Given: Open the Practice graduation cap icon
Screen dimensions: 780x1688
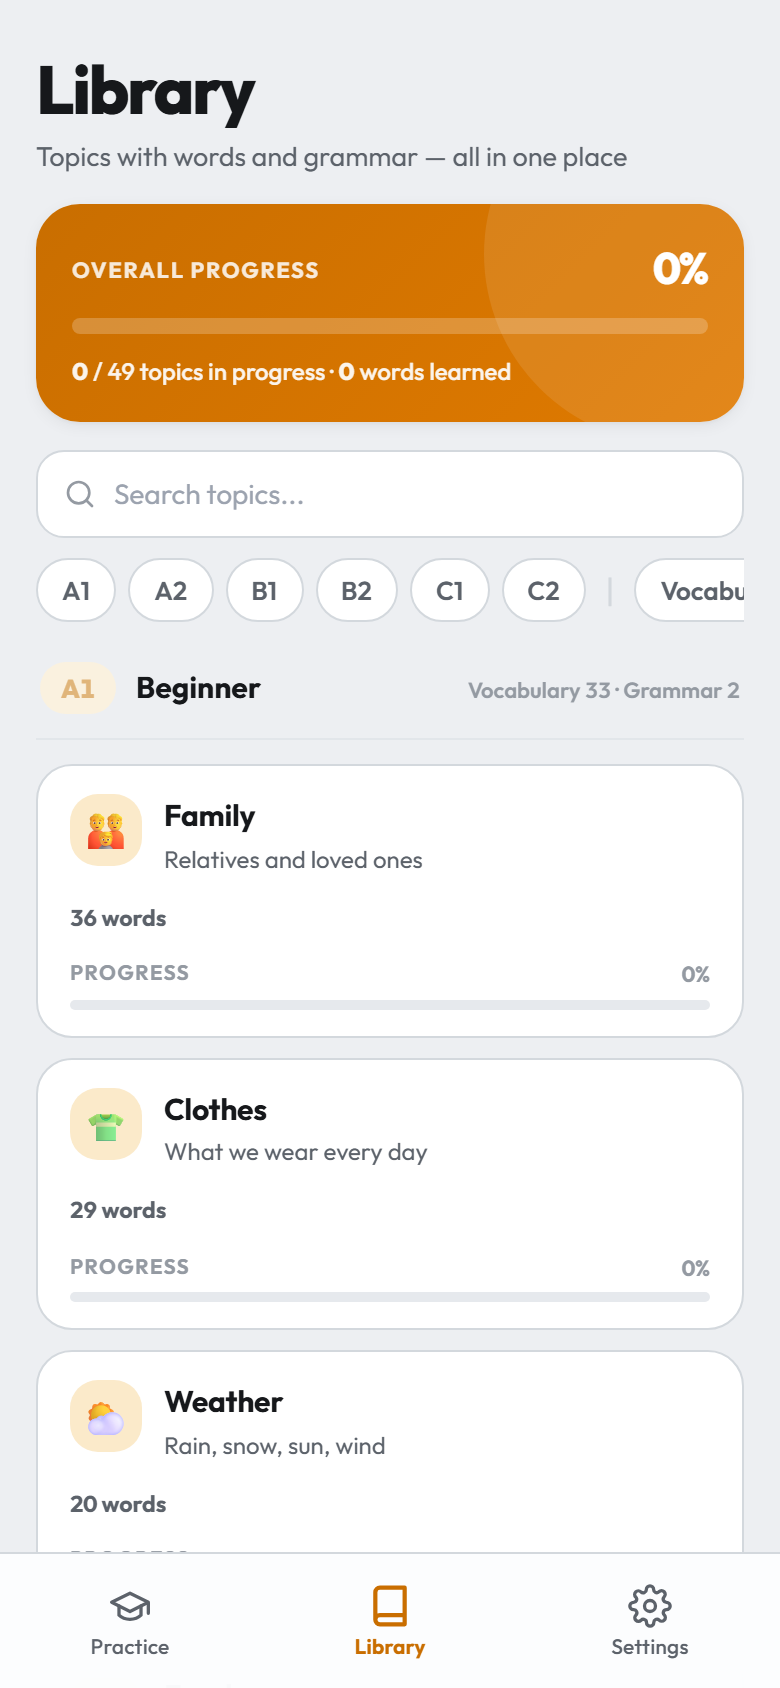Looking at the screenshot, I should pos(130,1607).
